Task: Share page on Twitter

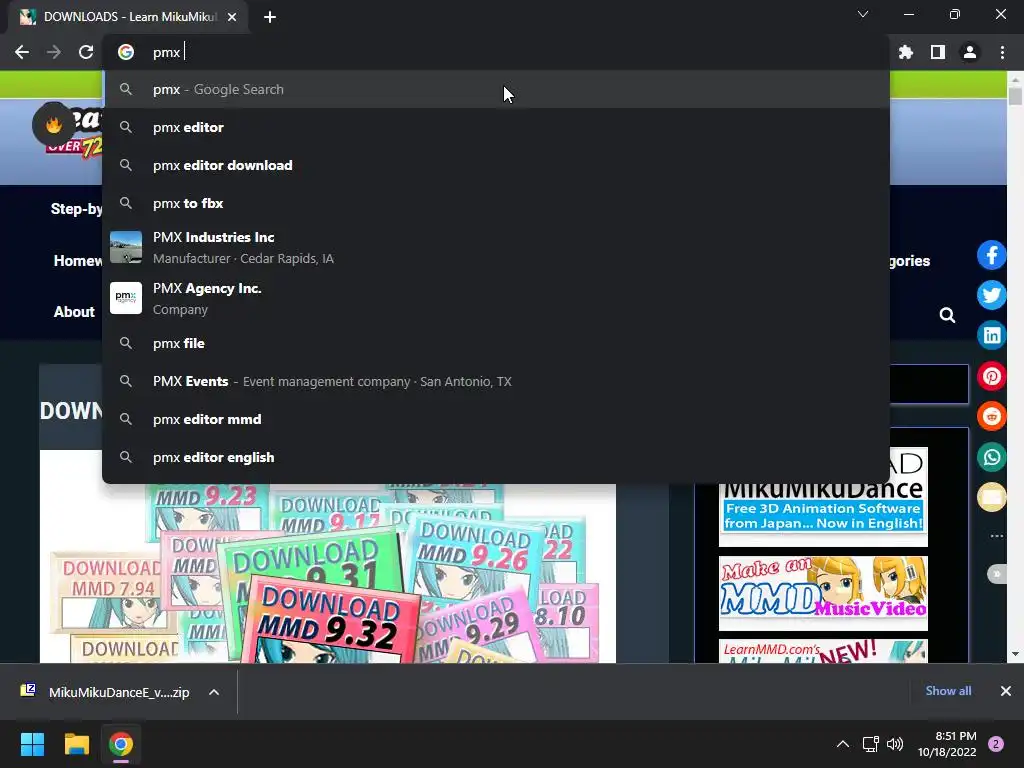Action: click(x=991, y=295)
